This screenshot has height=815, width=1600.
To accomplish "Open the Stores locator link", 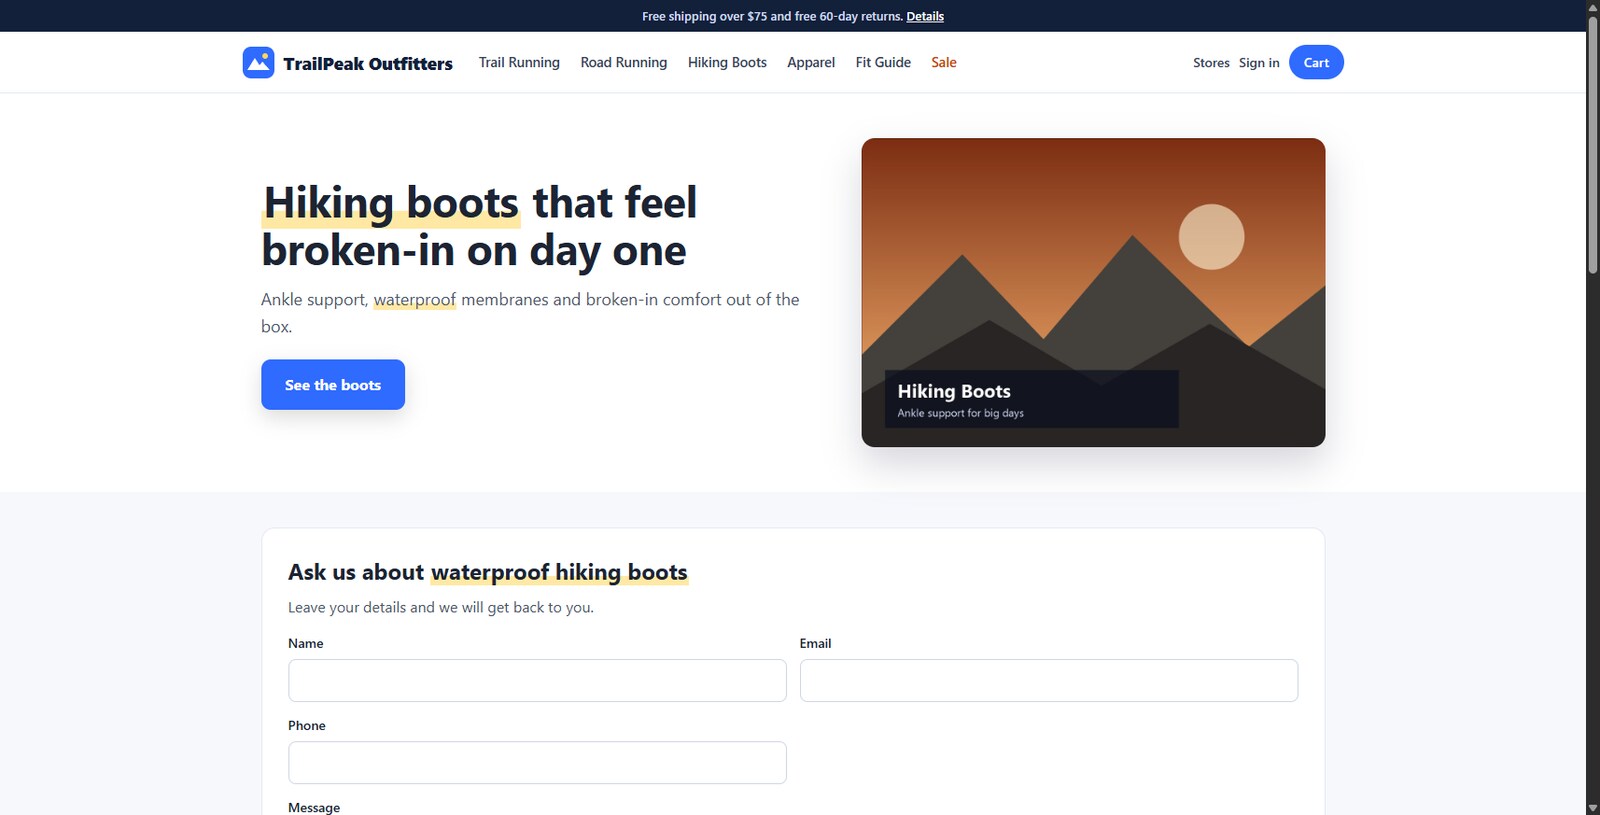I will point(1211,63).
